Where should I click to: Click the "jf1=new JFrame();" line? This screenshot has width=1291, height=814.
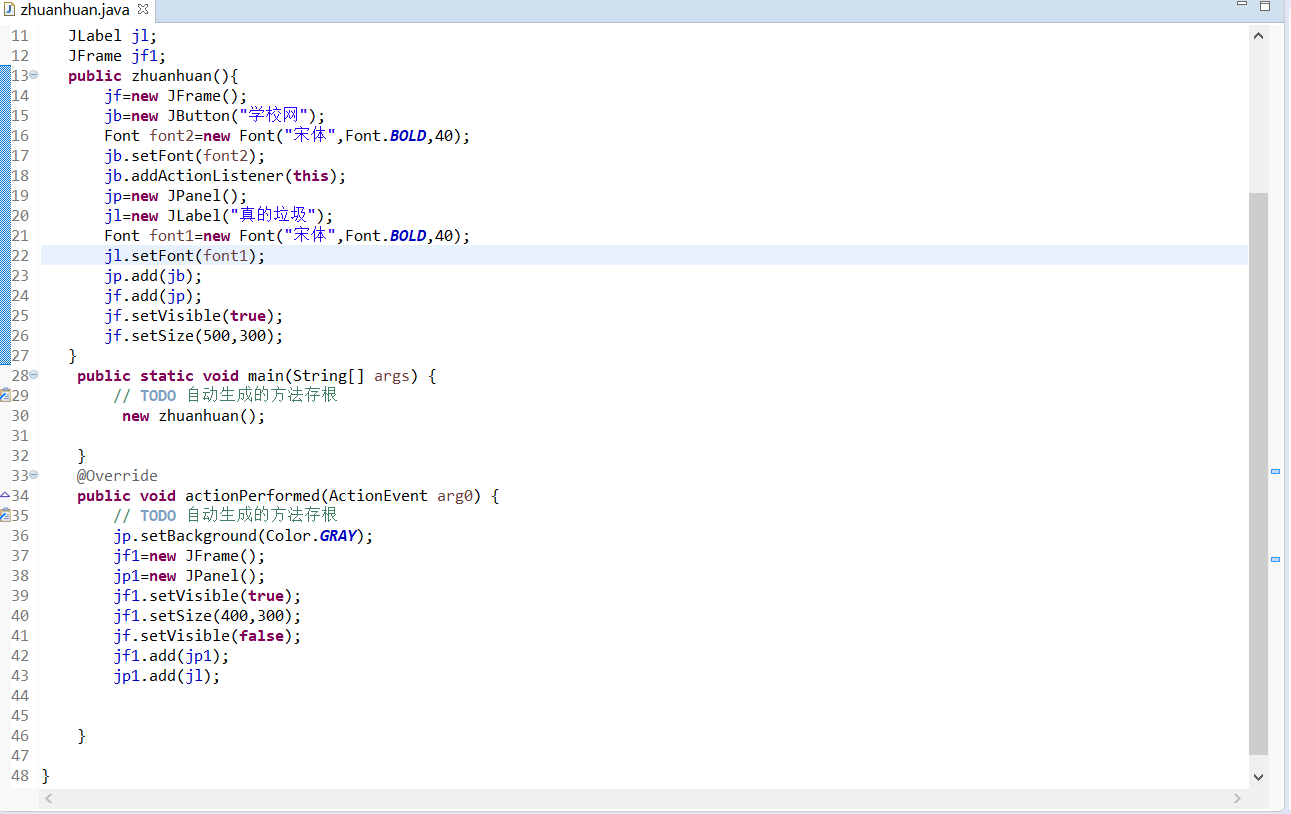(190, 555)
